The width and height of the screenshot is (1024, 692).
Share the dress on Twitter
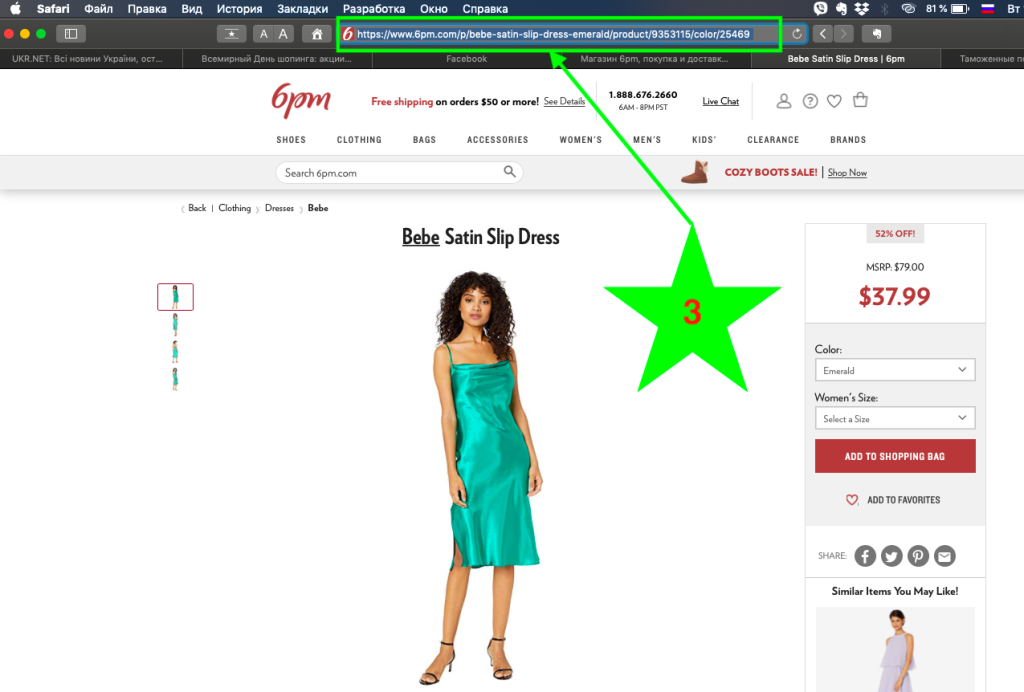point(891,556)
